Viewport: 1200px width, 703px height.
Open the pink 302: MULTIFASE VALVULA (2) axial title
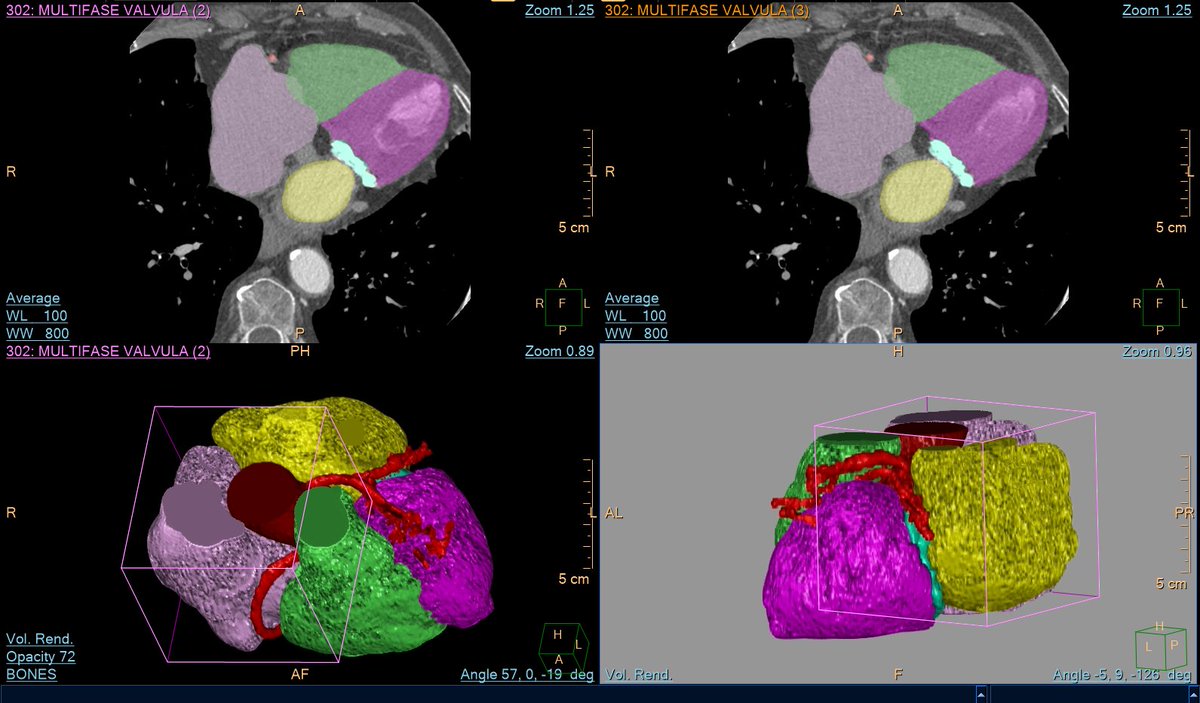[108, 10]
